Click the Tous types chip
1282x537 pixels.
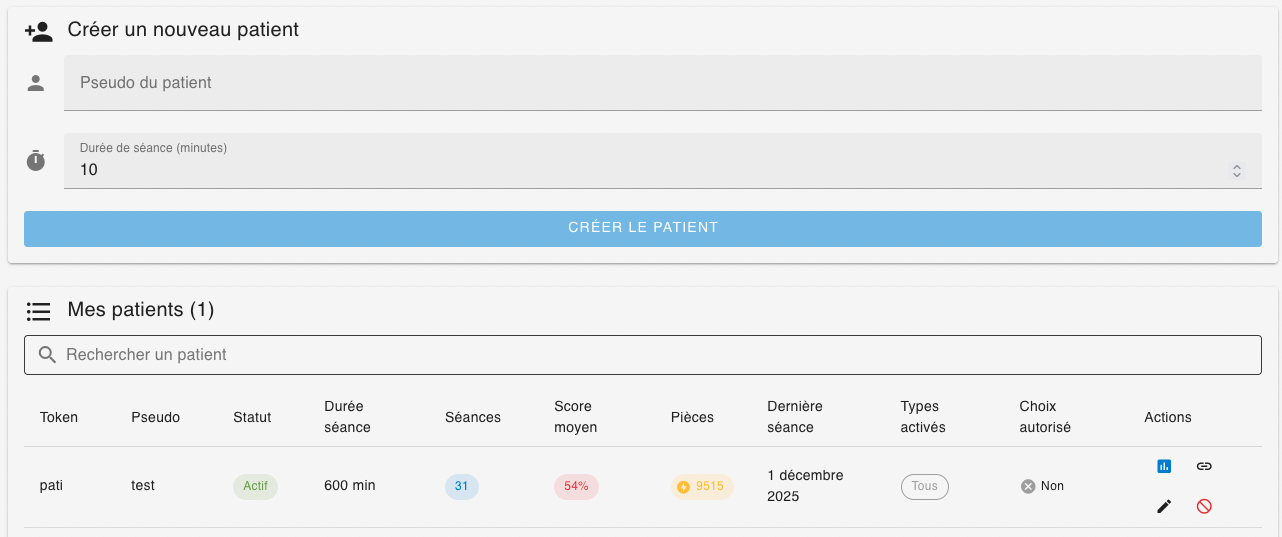[x=924, y=487]
